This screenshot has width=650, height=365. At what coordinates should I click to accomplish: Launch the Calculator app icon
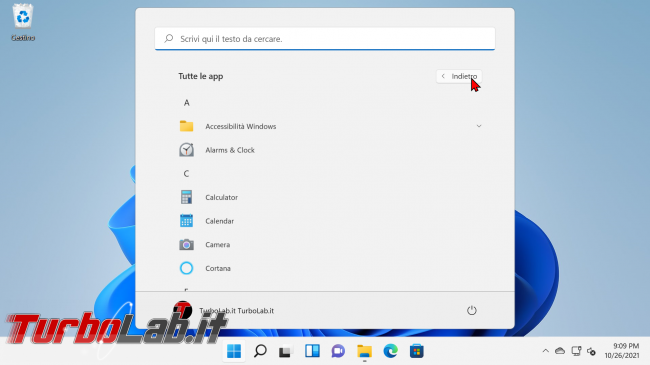(x=187, y=197)
